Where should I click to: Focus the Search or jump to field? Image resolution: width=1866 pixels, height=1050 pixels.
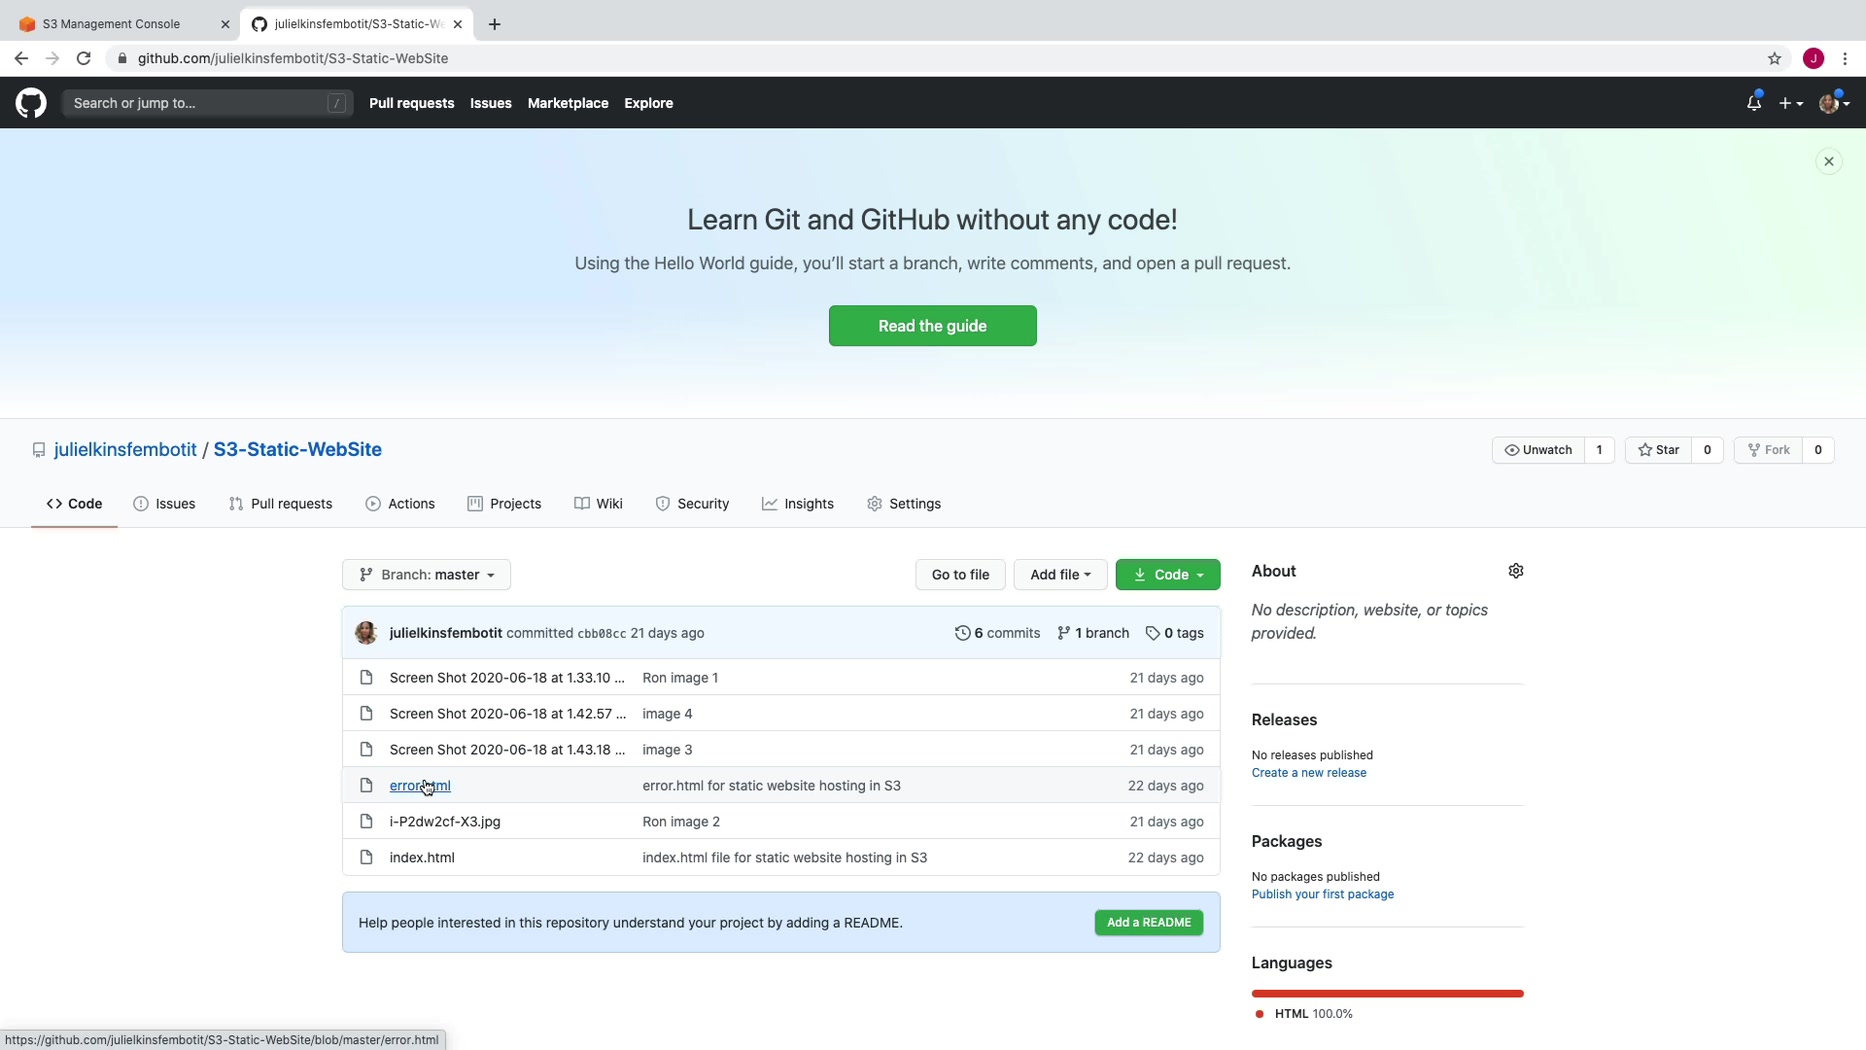208,103
